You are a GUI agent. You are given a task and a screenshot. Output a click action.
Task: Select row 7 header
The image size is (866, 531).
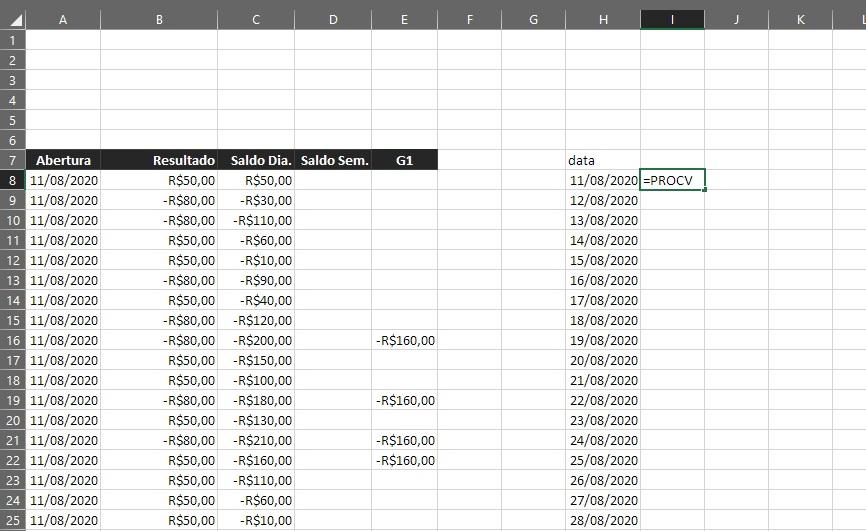pos(13,160)
